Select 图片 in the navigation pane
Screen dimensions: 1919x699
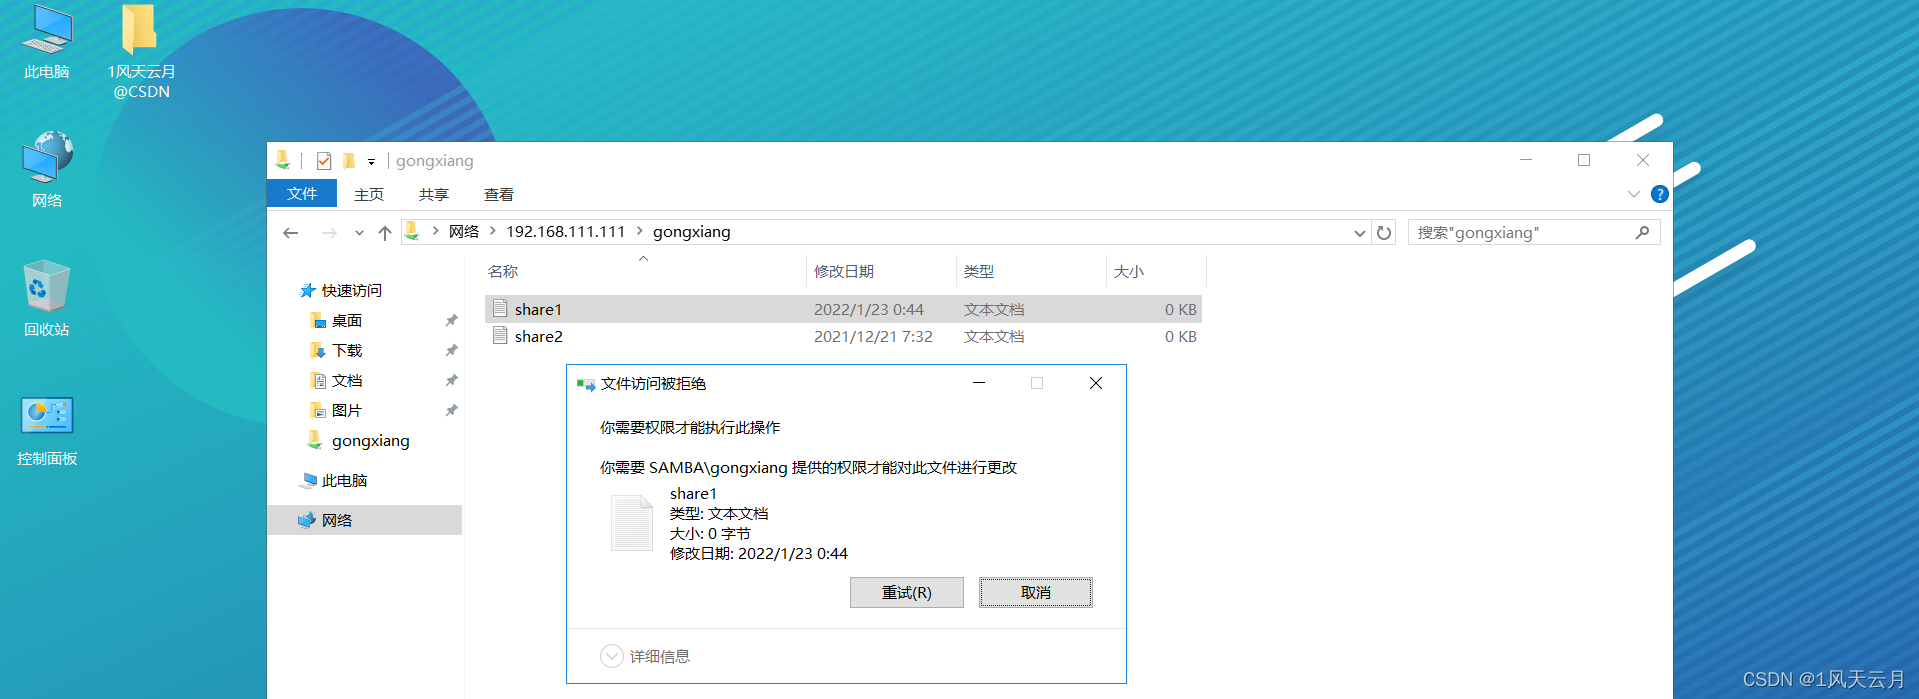337,411
